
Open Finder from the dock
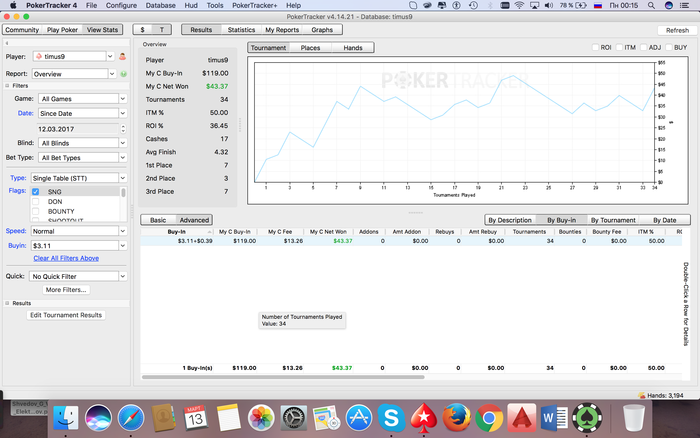66,418
